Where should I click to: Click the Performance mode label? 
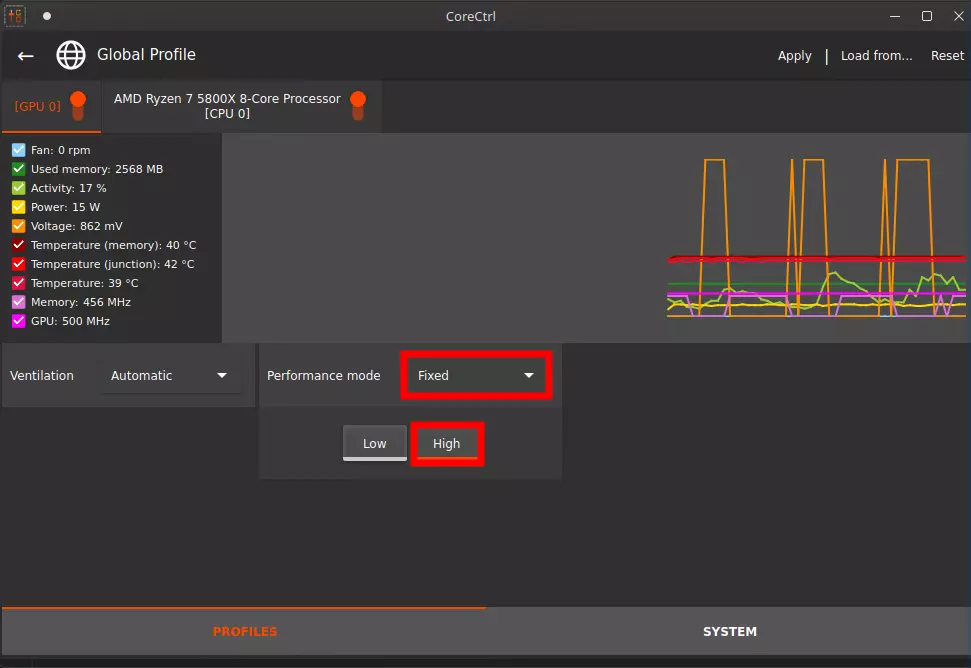click(x=323, y=376)
